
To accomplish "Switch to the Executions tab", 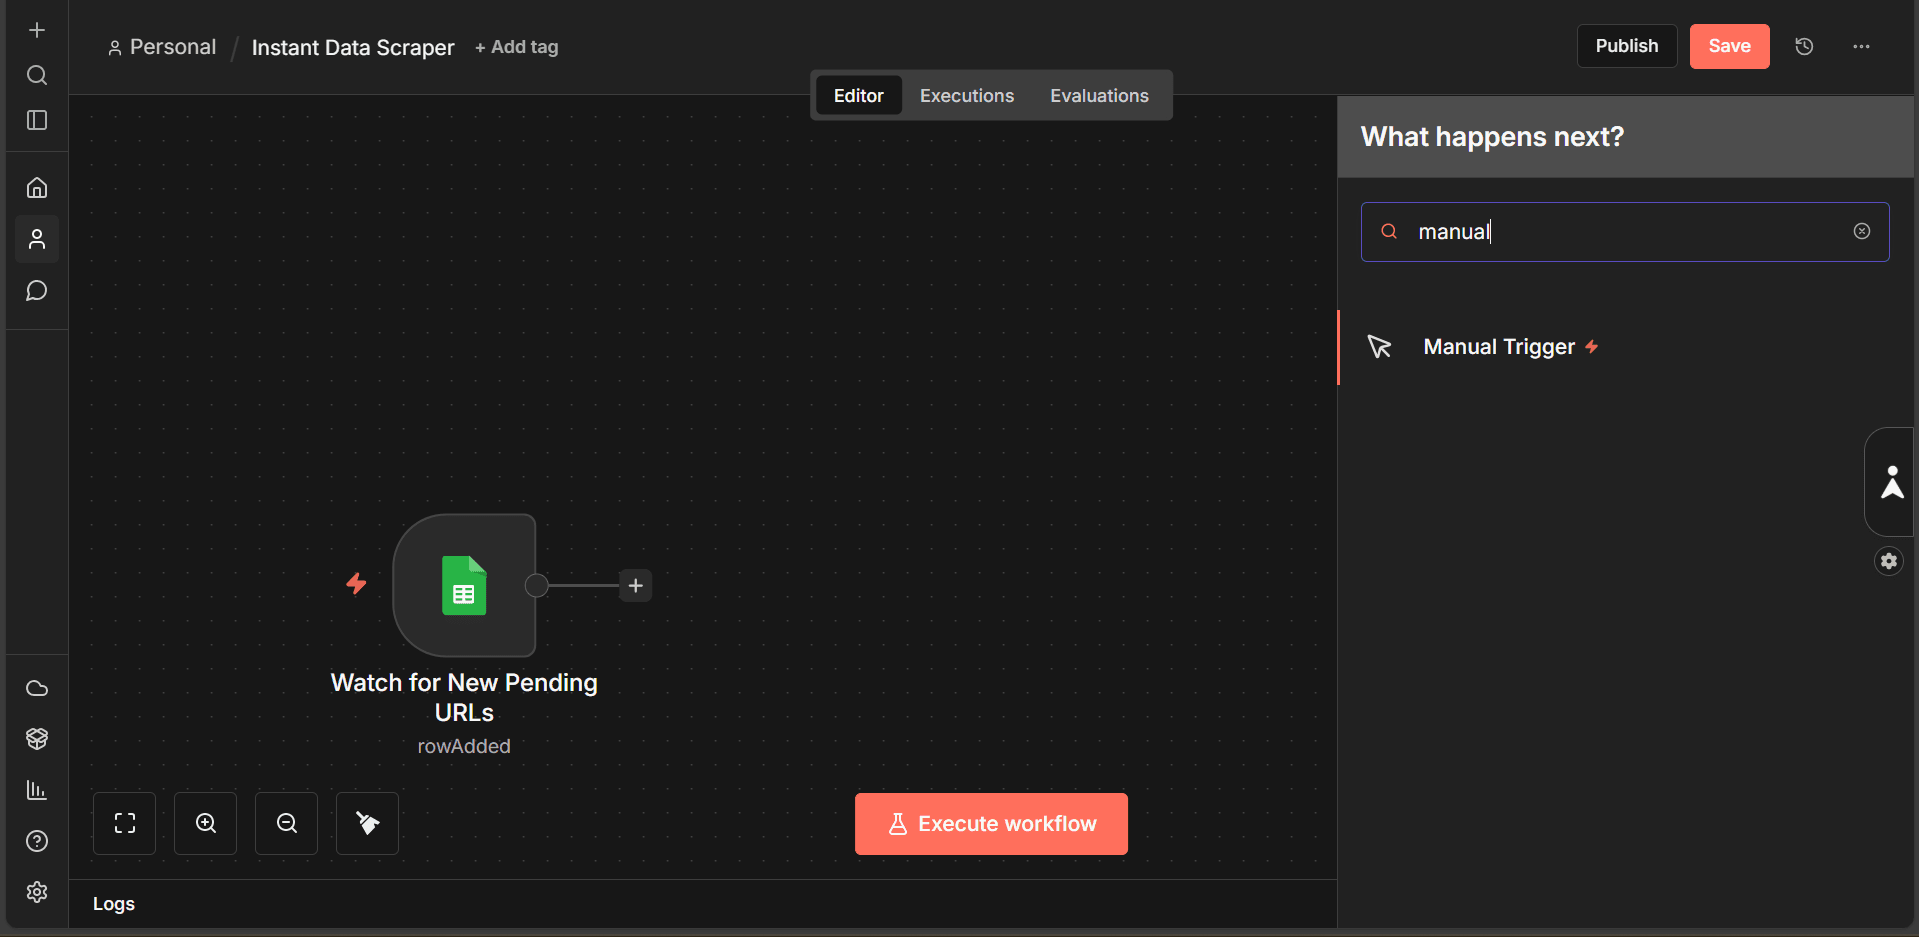I will 967,95.
